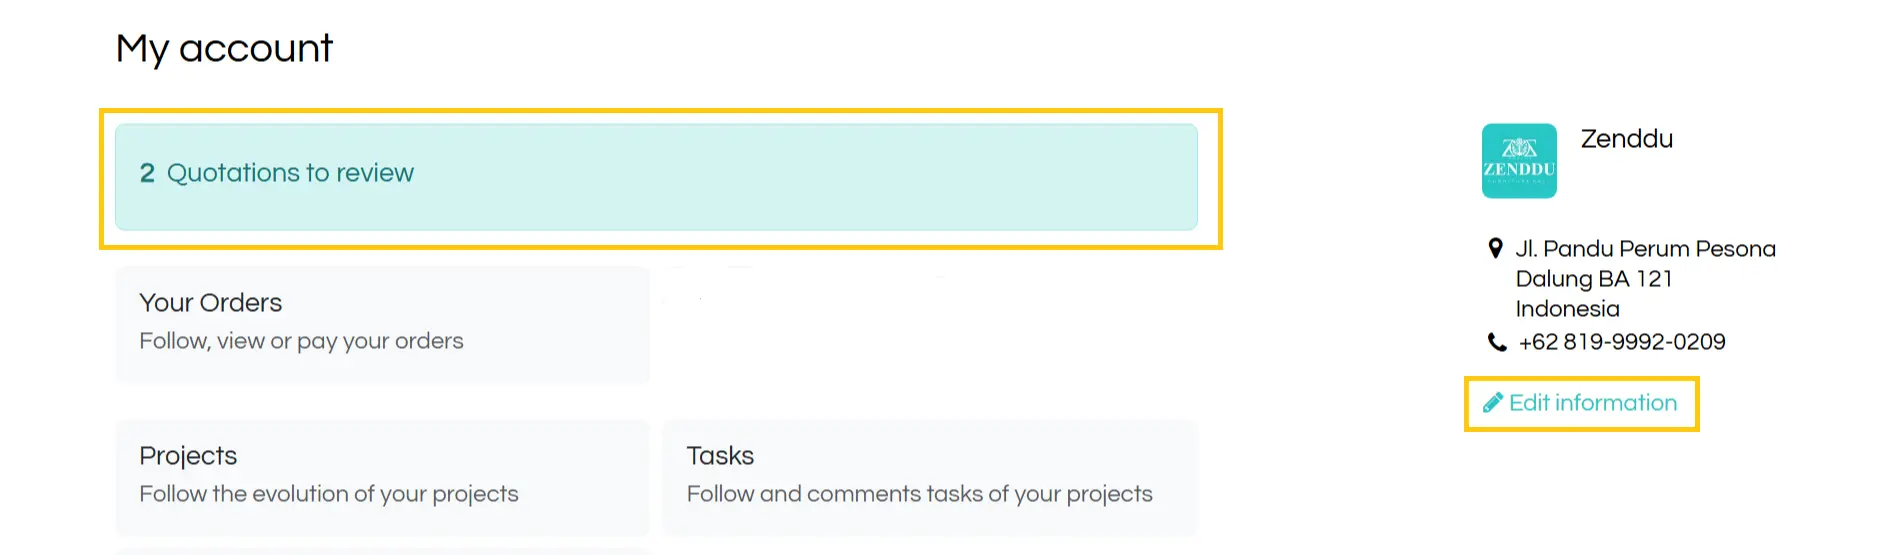Click the location pin icon beside the address
The height and width of the screenshot is (555, 1893).
(1495, 248)
